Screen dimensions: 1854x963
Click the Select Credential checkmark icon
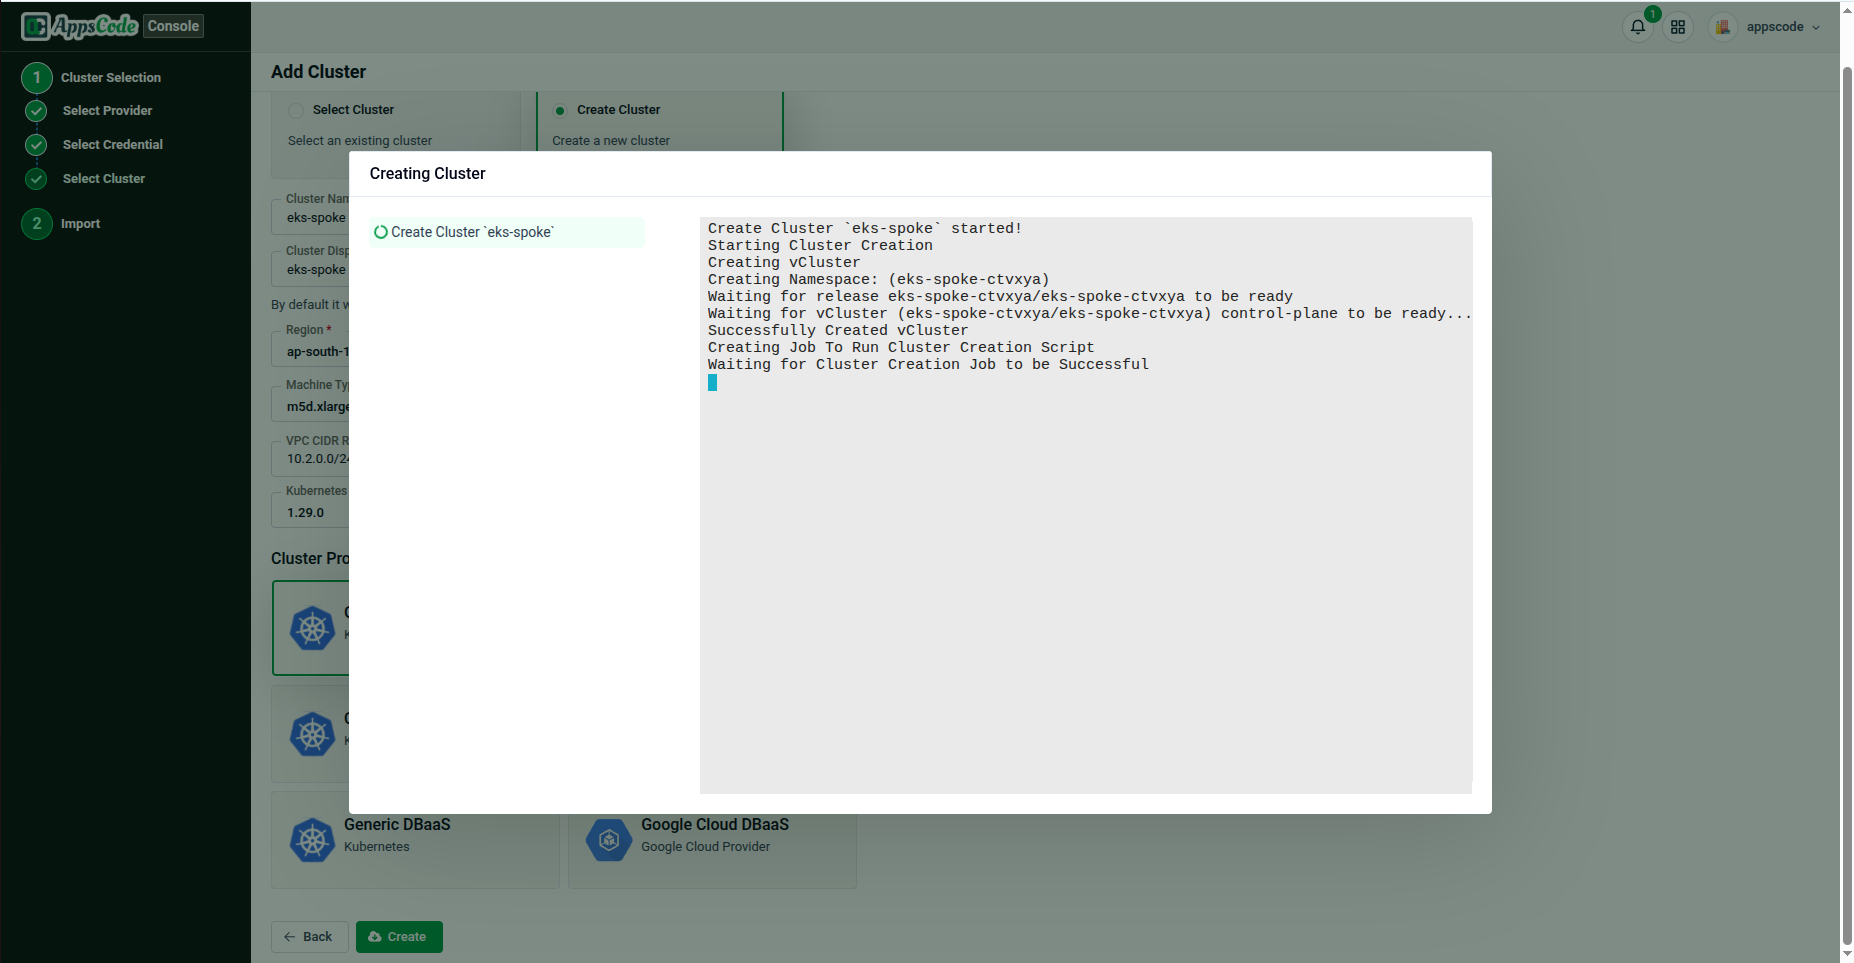click(36, 145)
